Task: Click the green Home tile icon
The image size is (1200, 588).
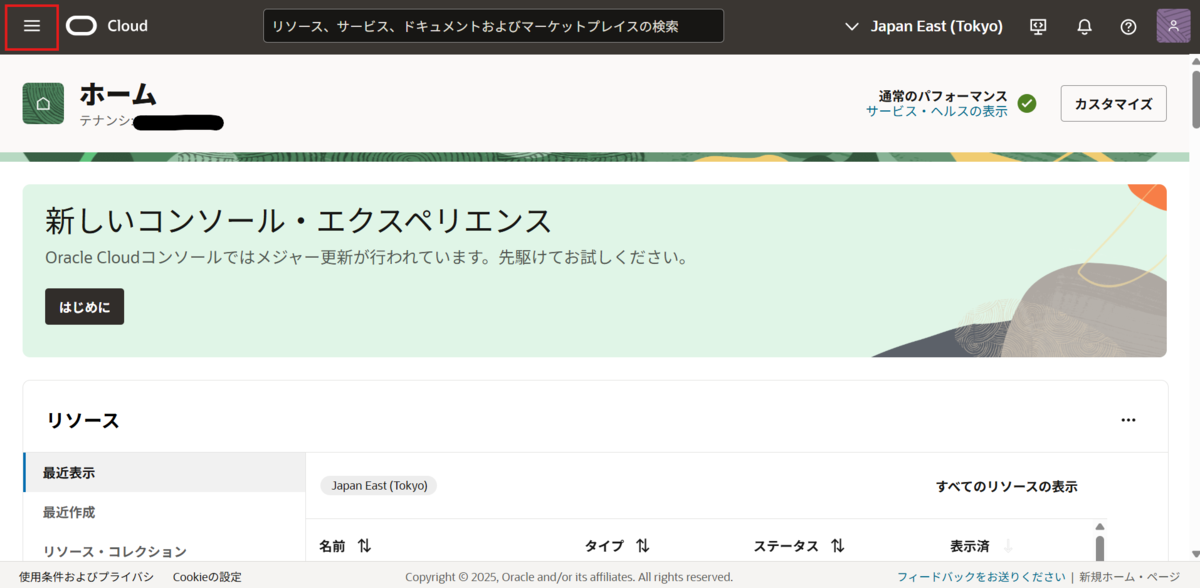Action: pyautogui.click(x=43, y=104)
